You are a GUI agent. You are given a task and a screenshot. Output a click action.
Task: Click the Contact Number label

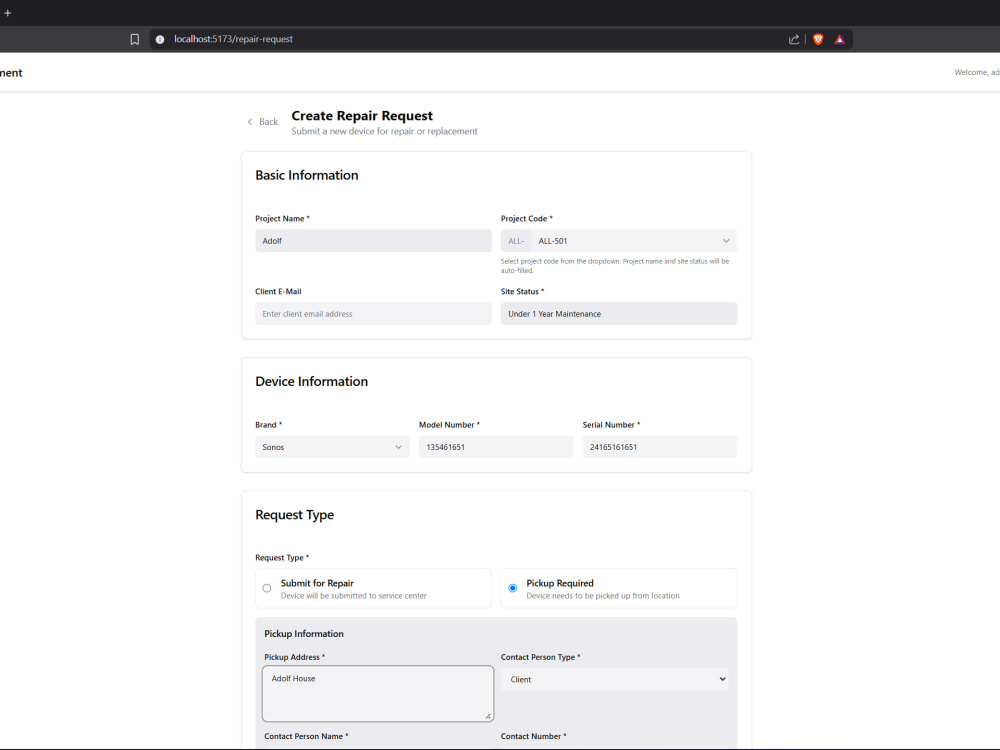pyautogui.click(x=533, y=736)
